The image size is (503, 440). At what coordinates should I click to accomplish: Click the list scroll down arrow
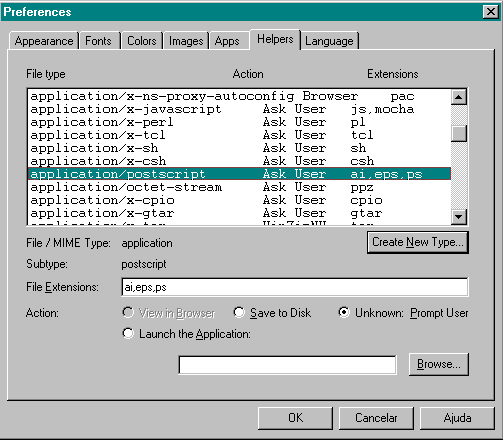pos(459,217)
